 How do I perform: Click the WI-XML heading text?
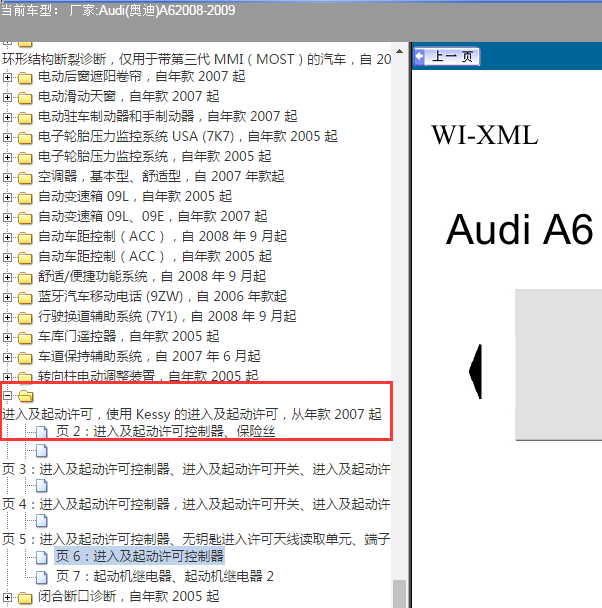click(x=485, y=135)
